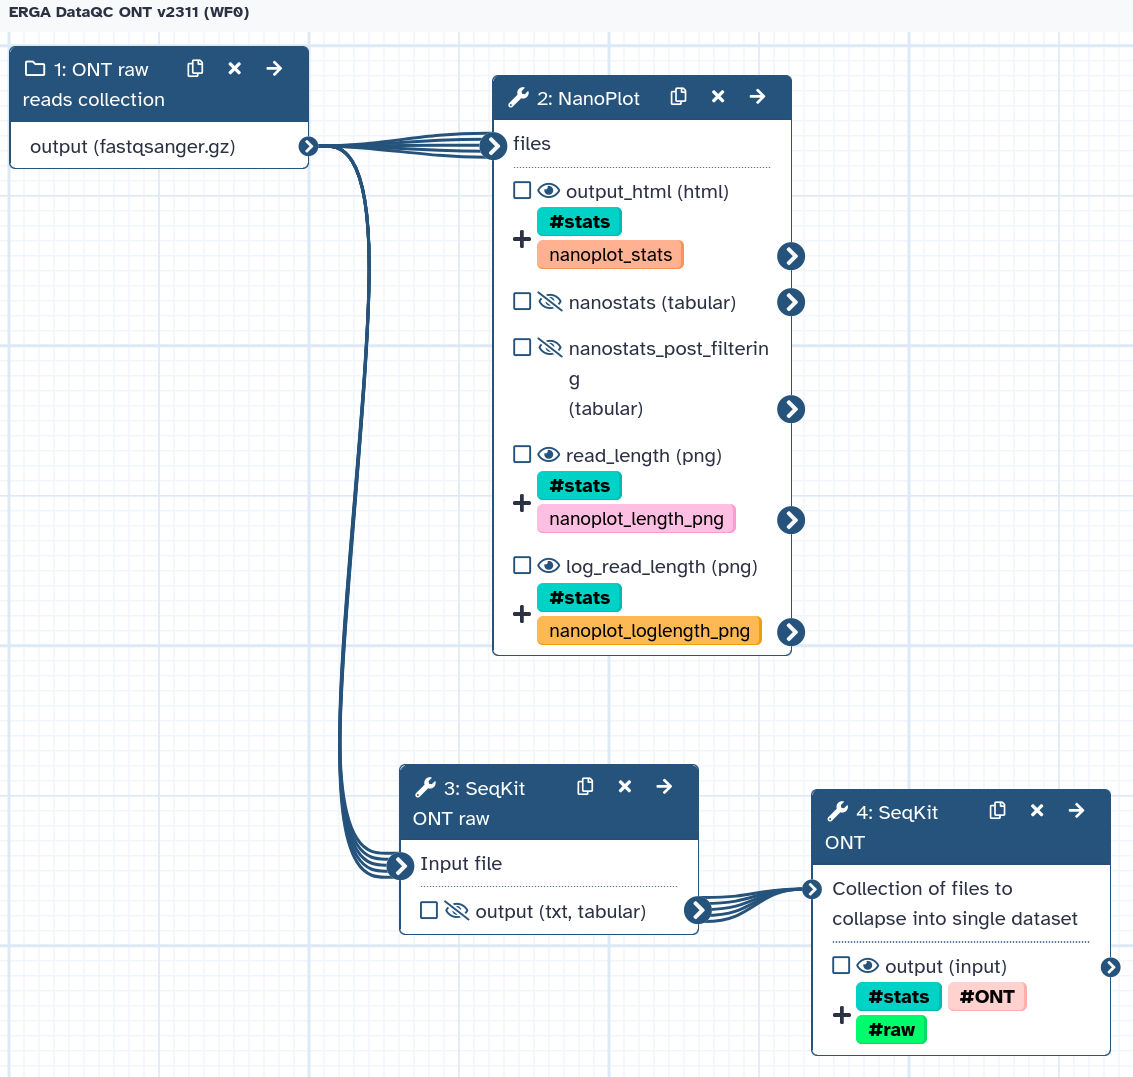Add a tag to log_read_length output
The width and height of the screenshot is (1133, 1077).
(x=522, y=614)
